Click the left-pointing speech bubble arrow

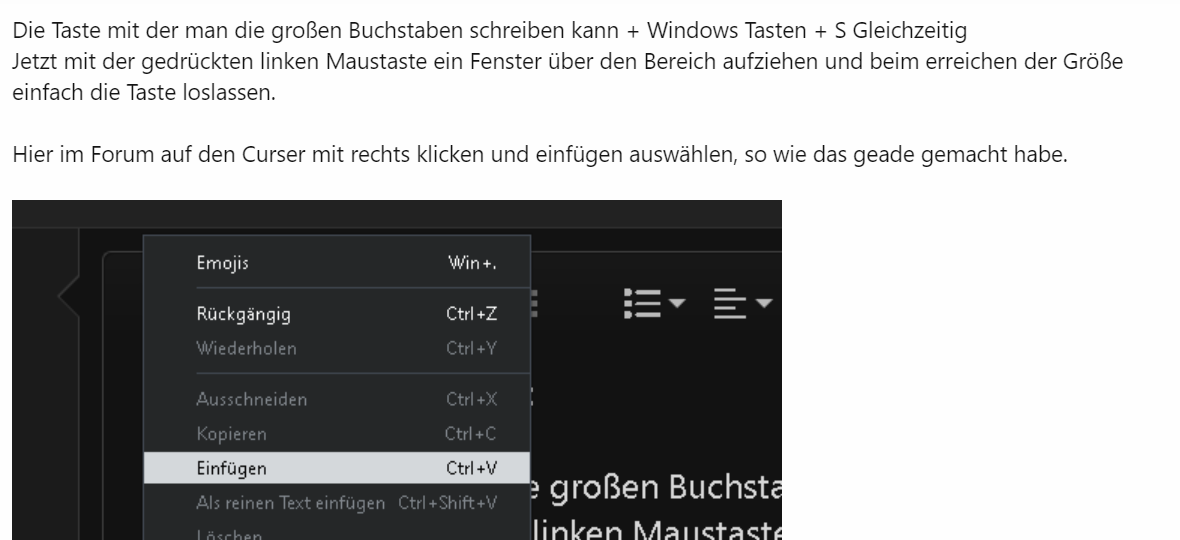pyautogui.click(x=68, y=296)
